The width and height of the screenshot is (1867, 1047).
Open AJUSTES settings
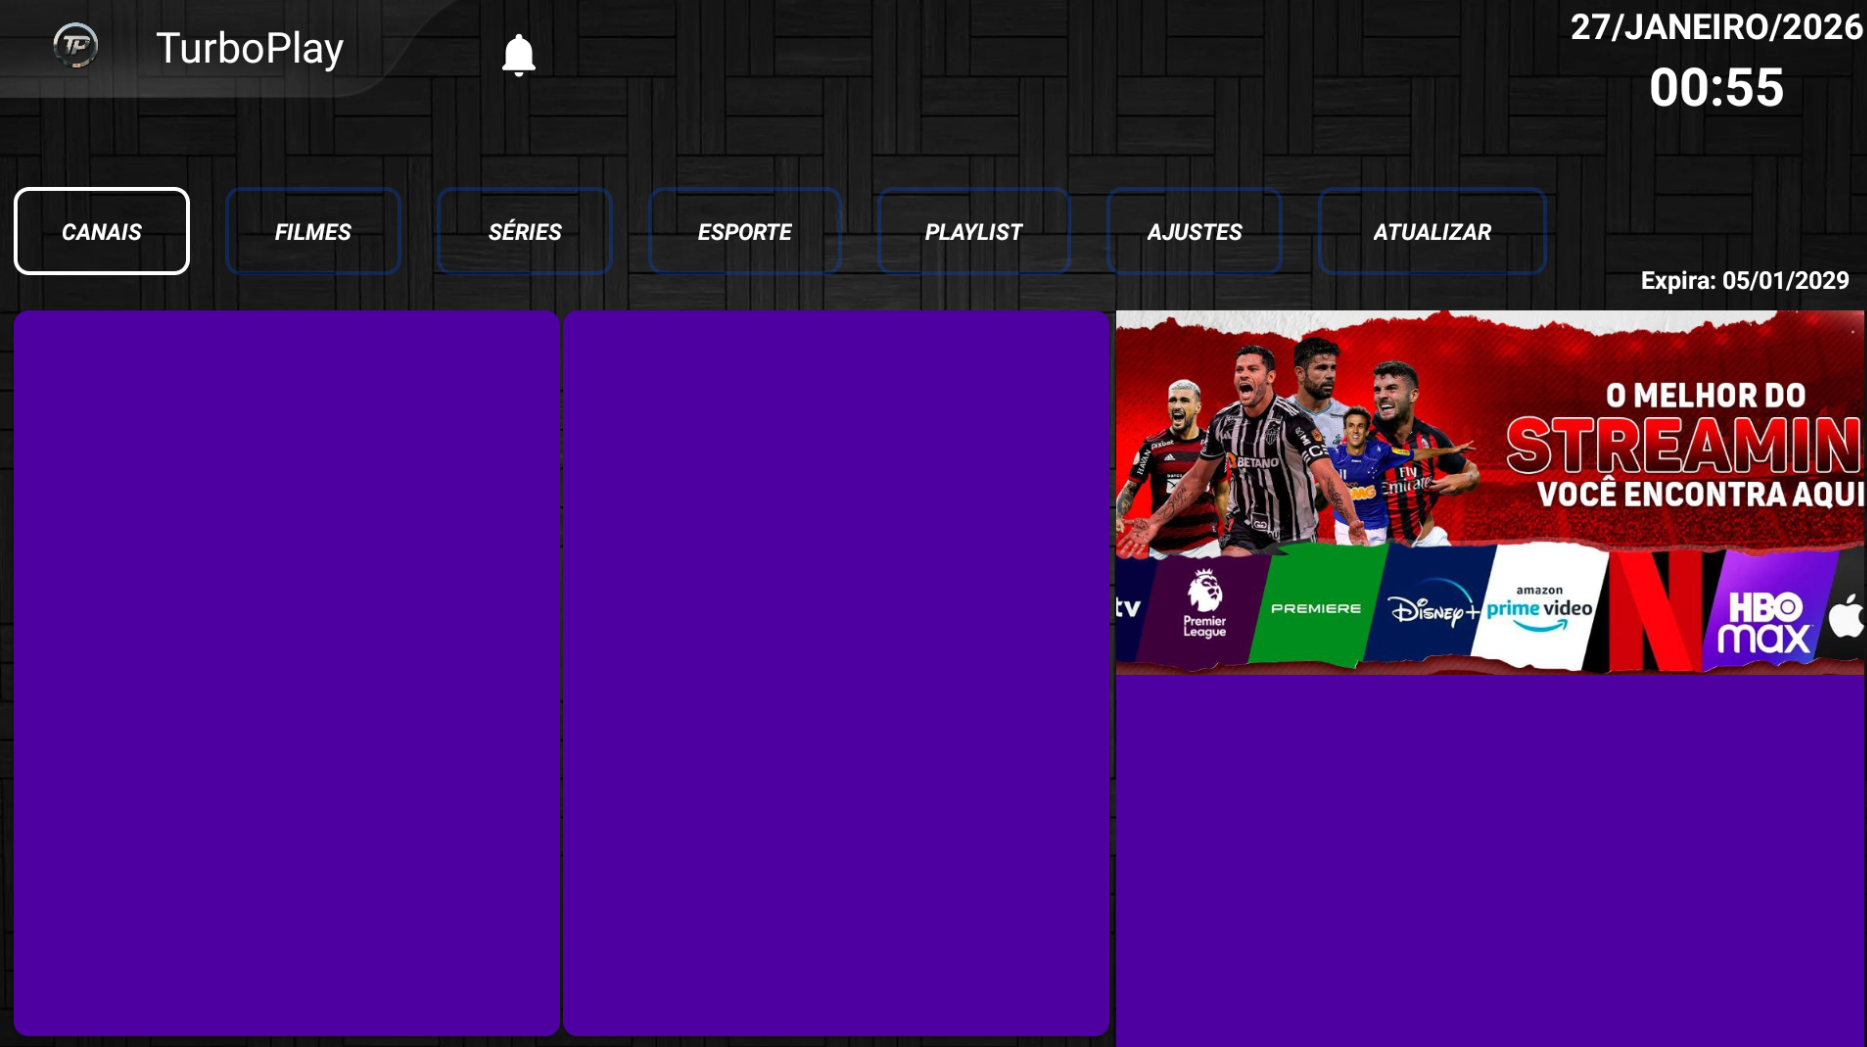(1194, 231)
